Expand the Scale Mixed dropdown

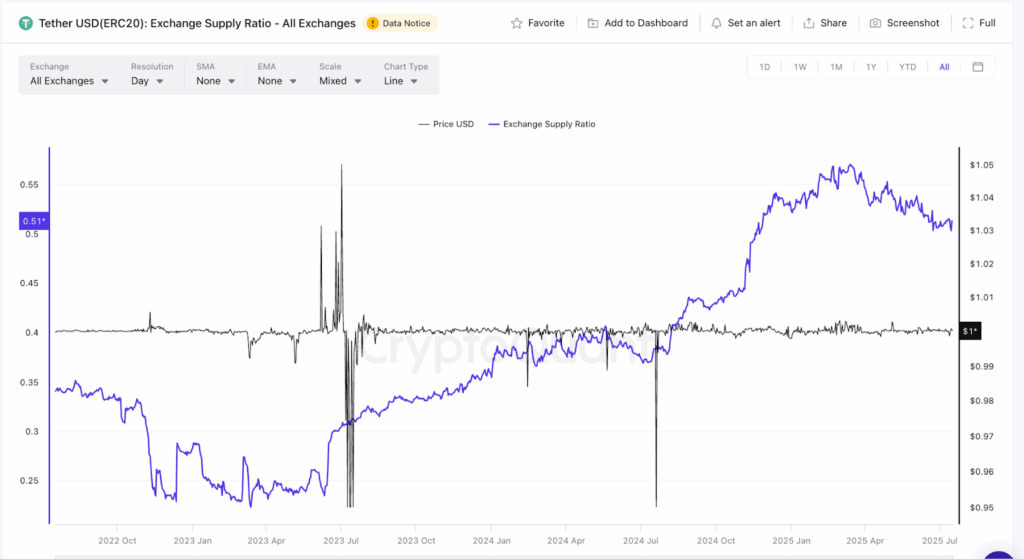coord(340,74)
